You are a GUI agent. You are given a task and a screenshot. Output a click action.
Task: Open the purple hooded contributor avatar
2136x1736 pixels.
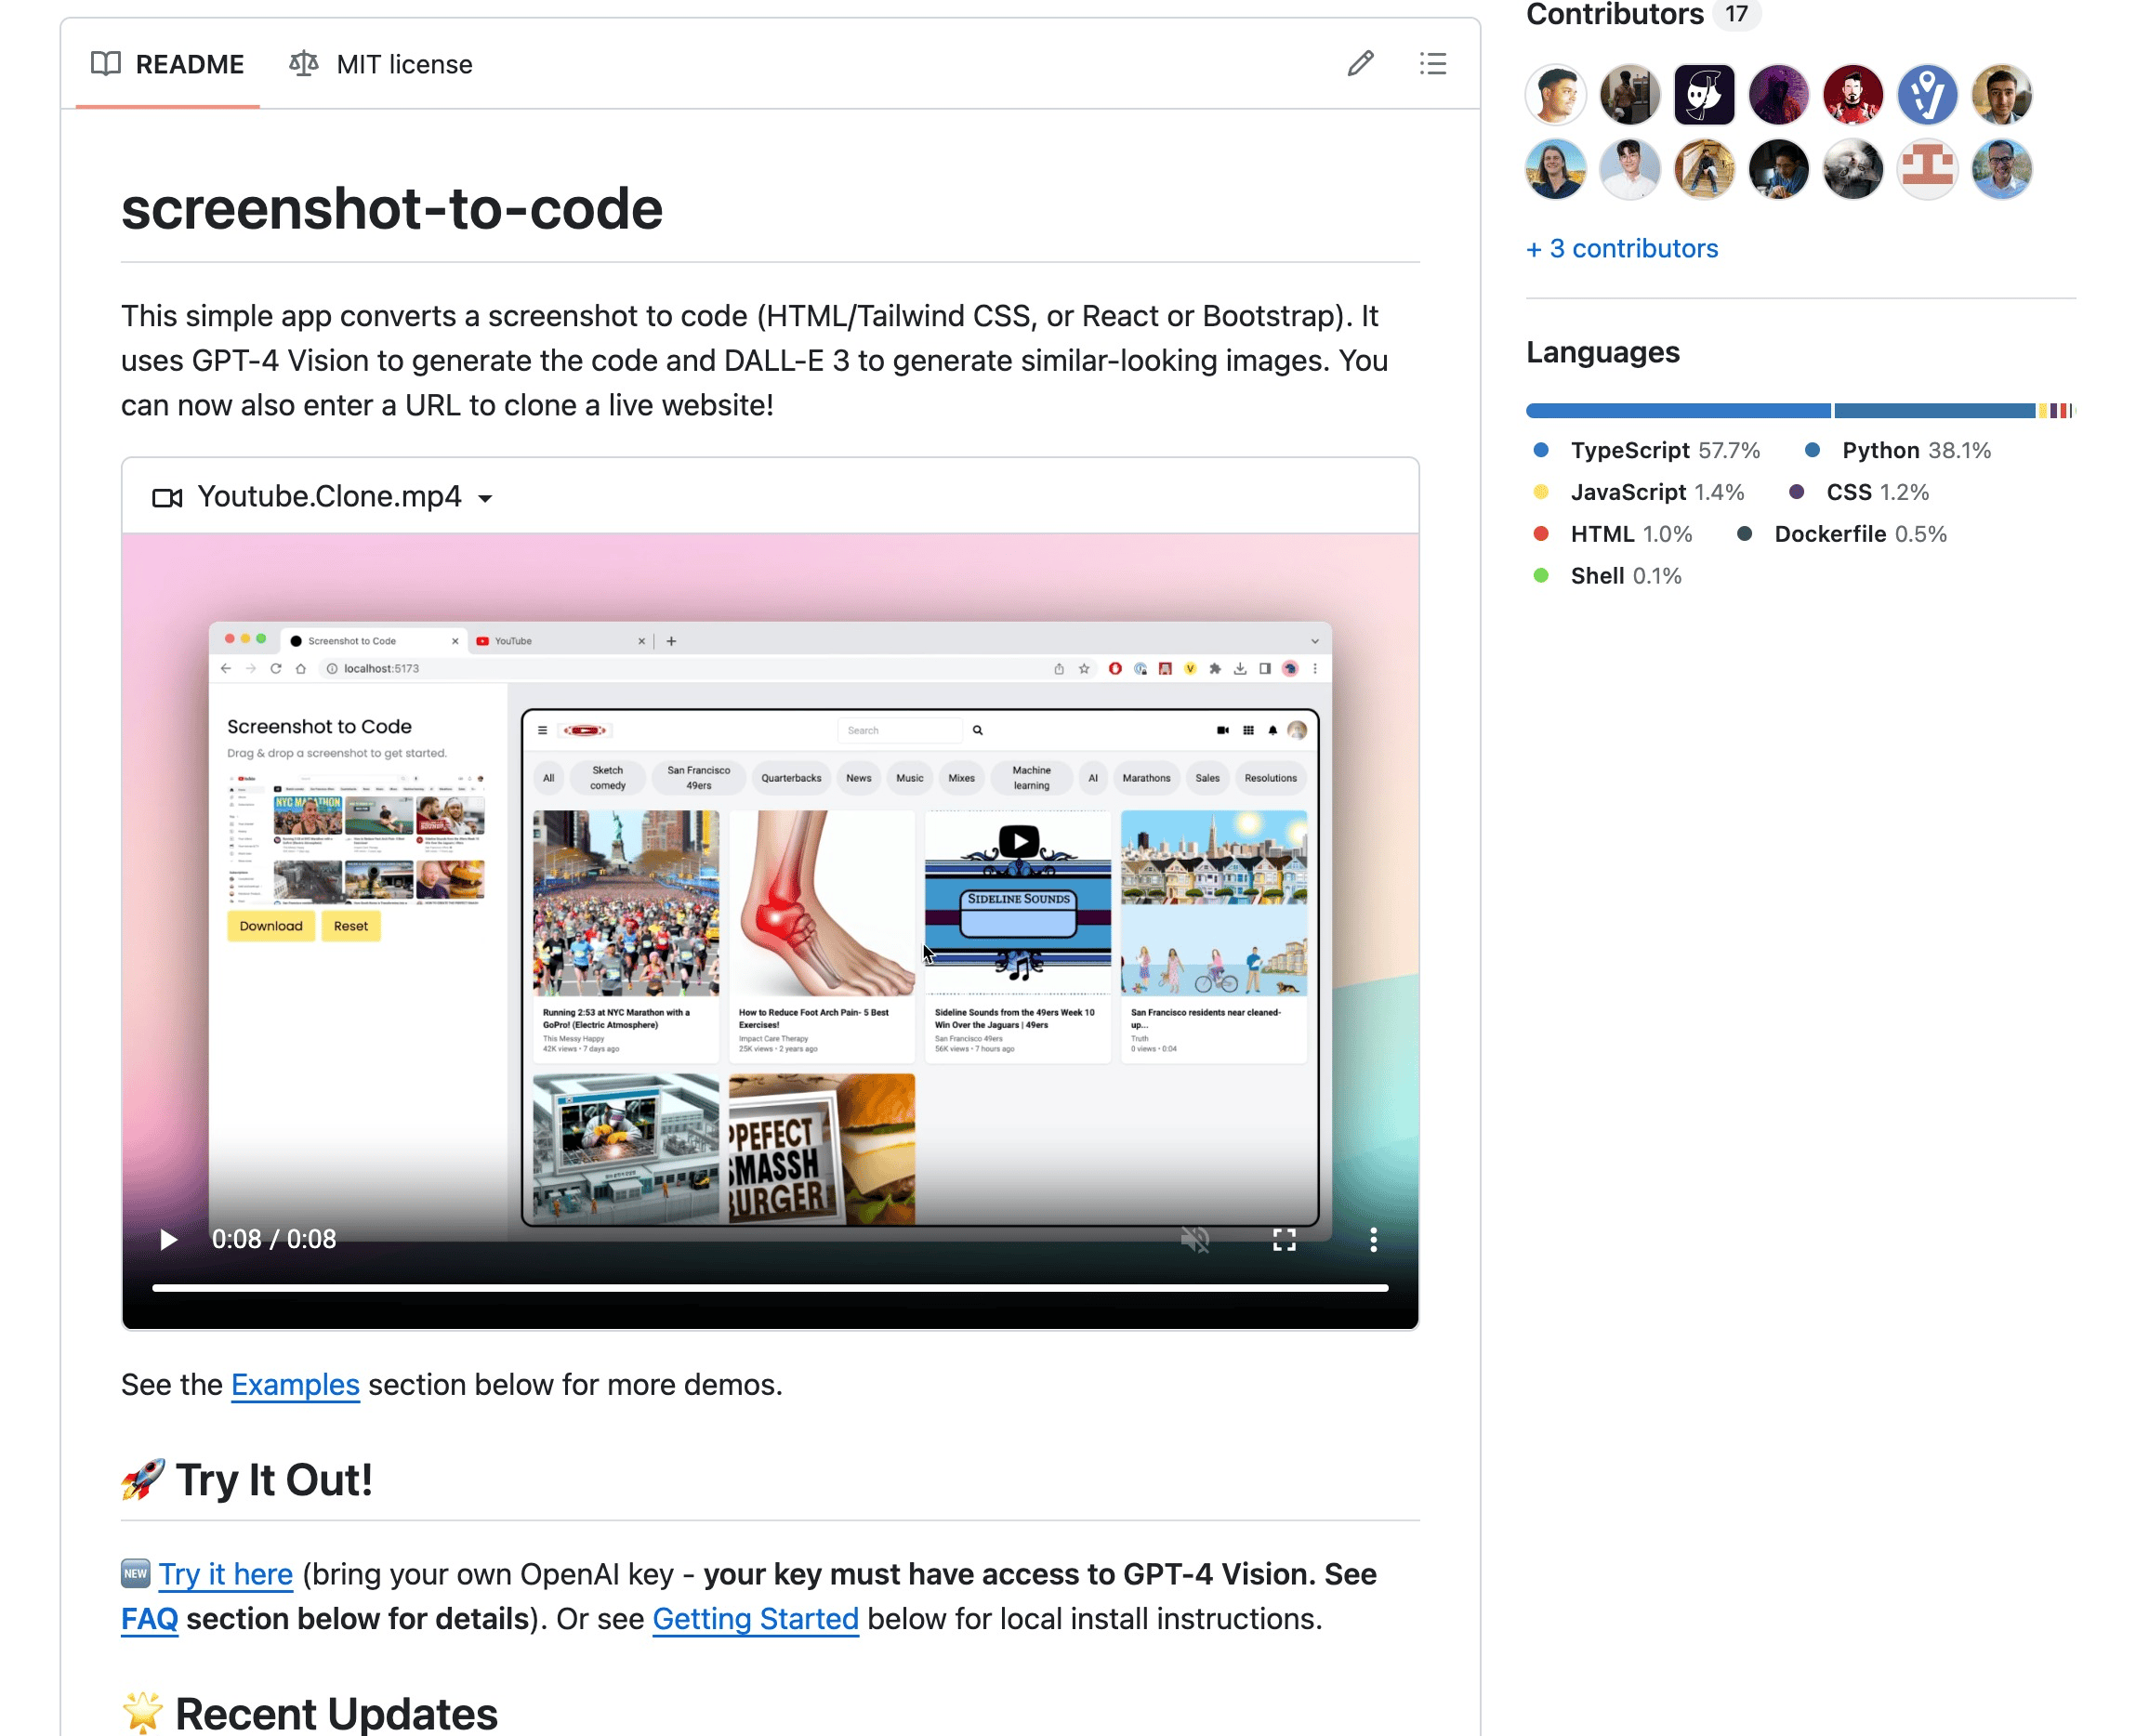tap(1779, 95)
